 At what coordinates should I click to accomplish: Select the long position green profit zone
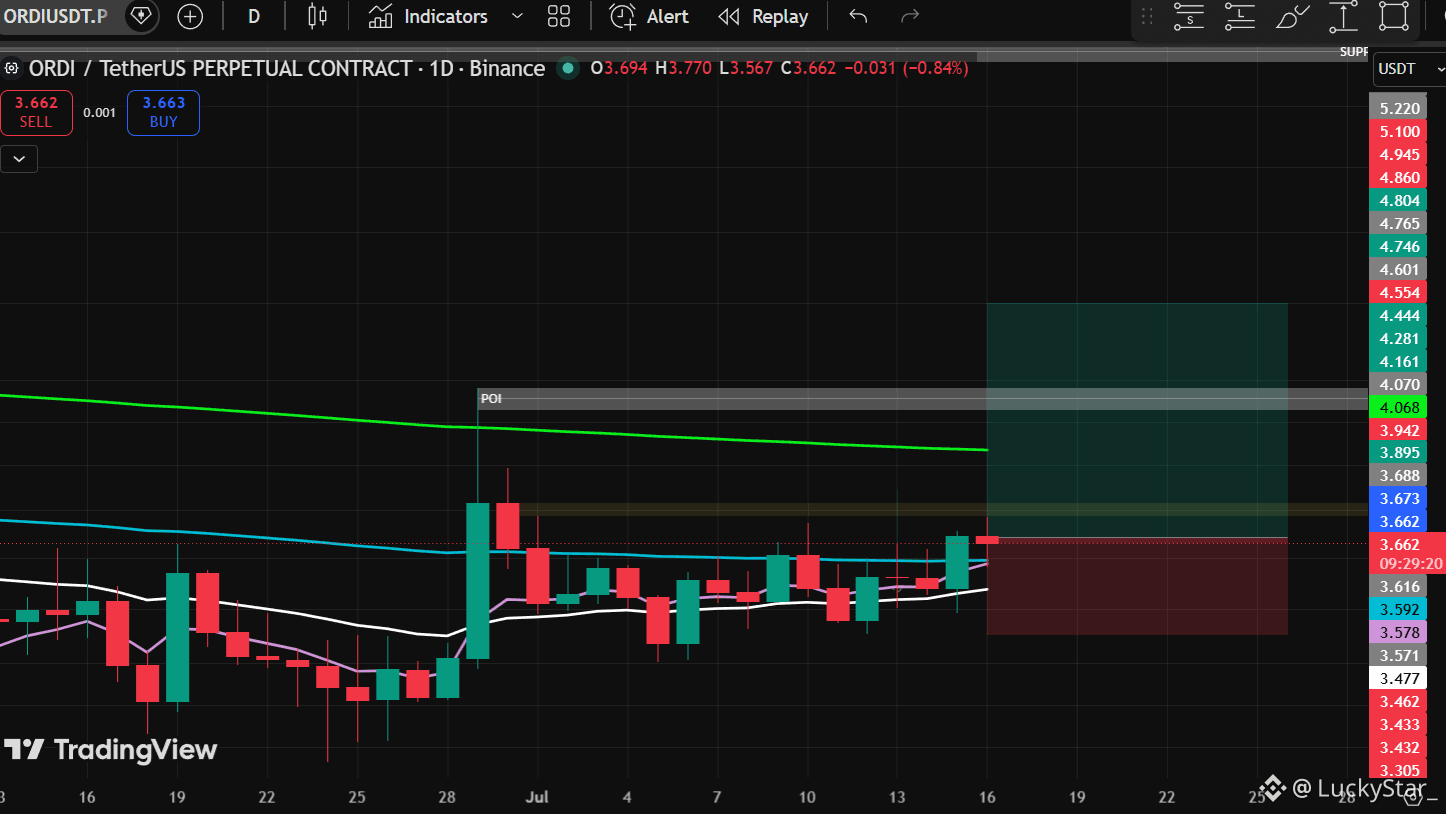[1137, 420]
